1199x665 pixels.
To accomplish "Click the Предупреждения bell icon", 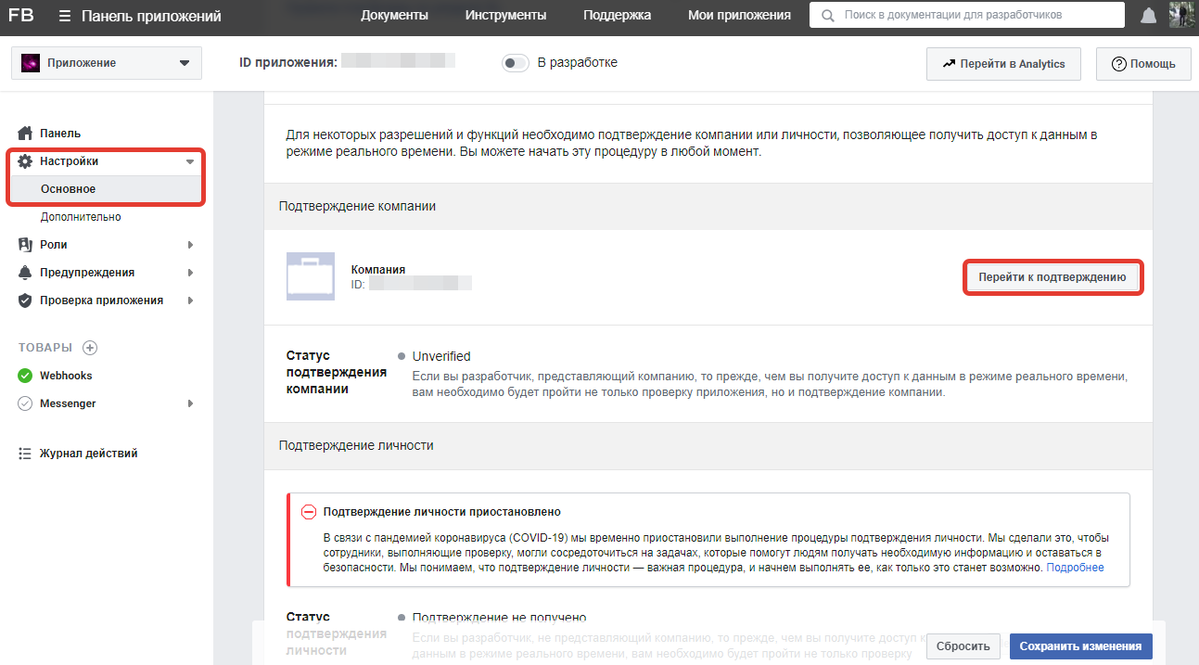I will pos(26,273).
